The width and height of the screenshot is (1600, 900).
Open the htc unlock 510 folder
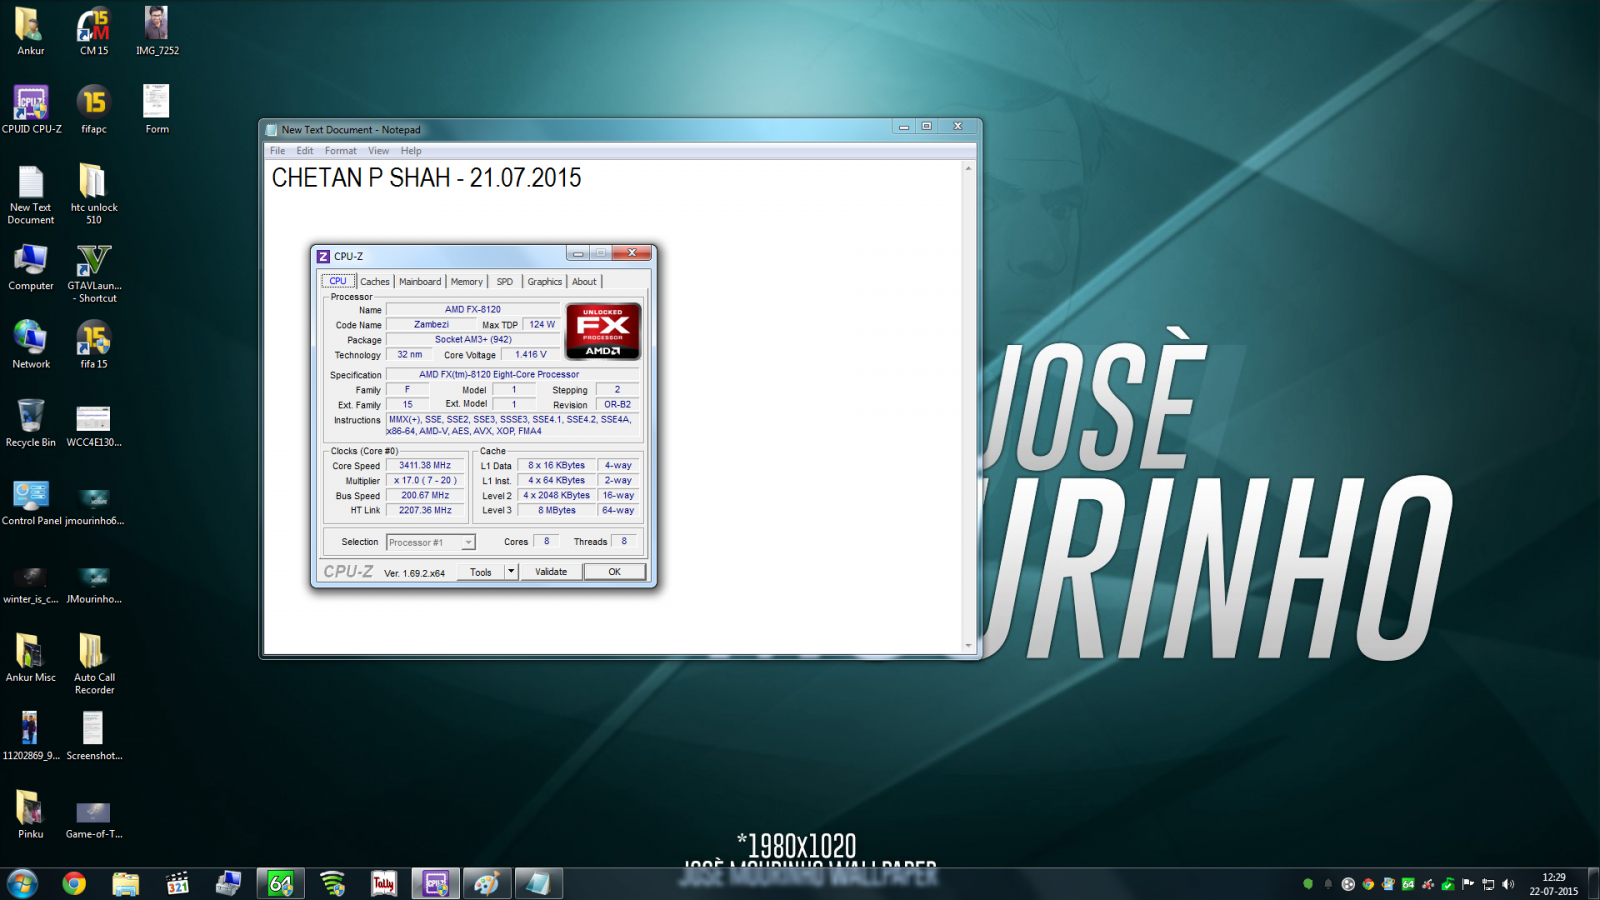(x=94, y=194)
